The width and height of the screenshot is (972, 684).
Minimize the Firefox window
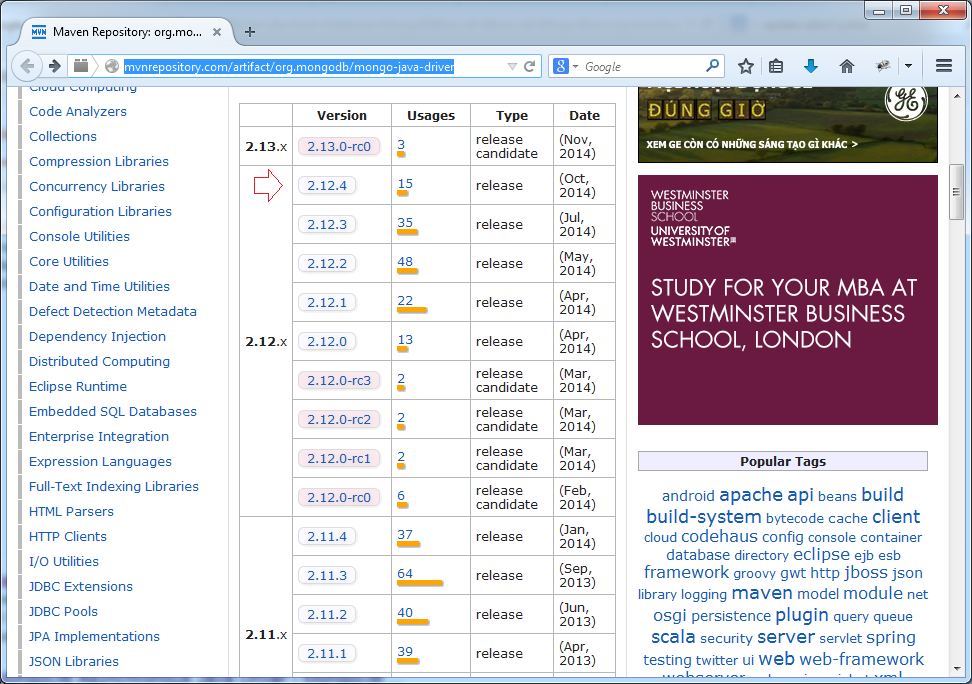point(879,10)
